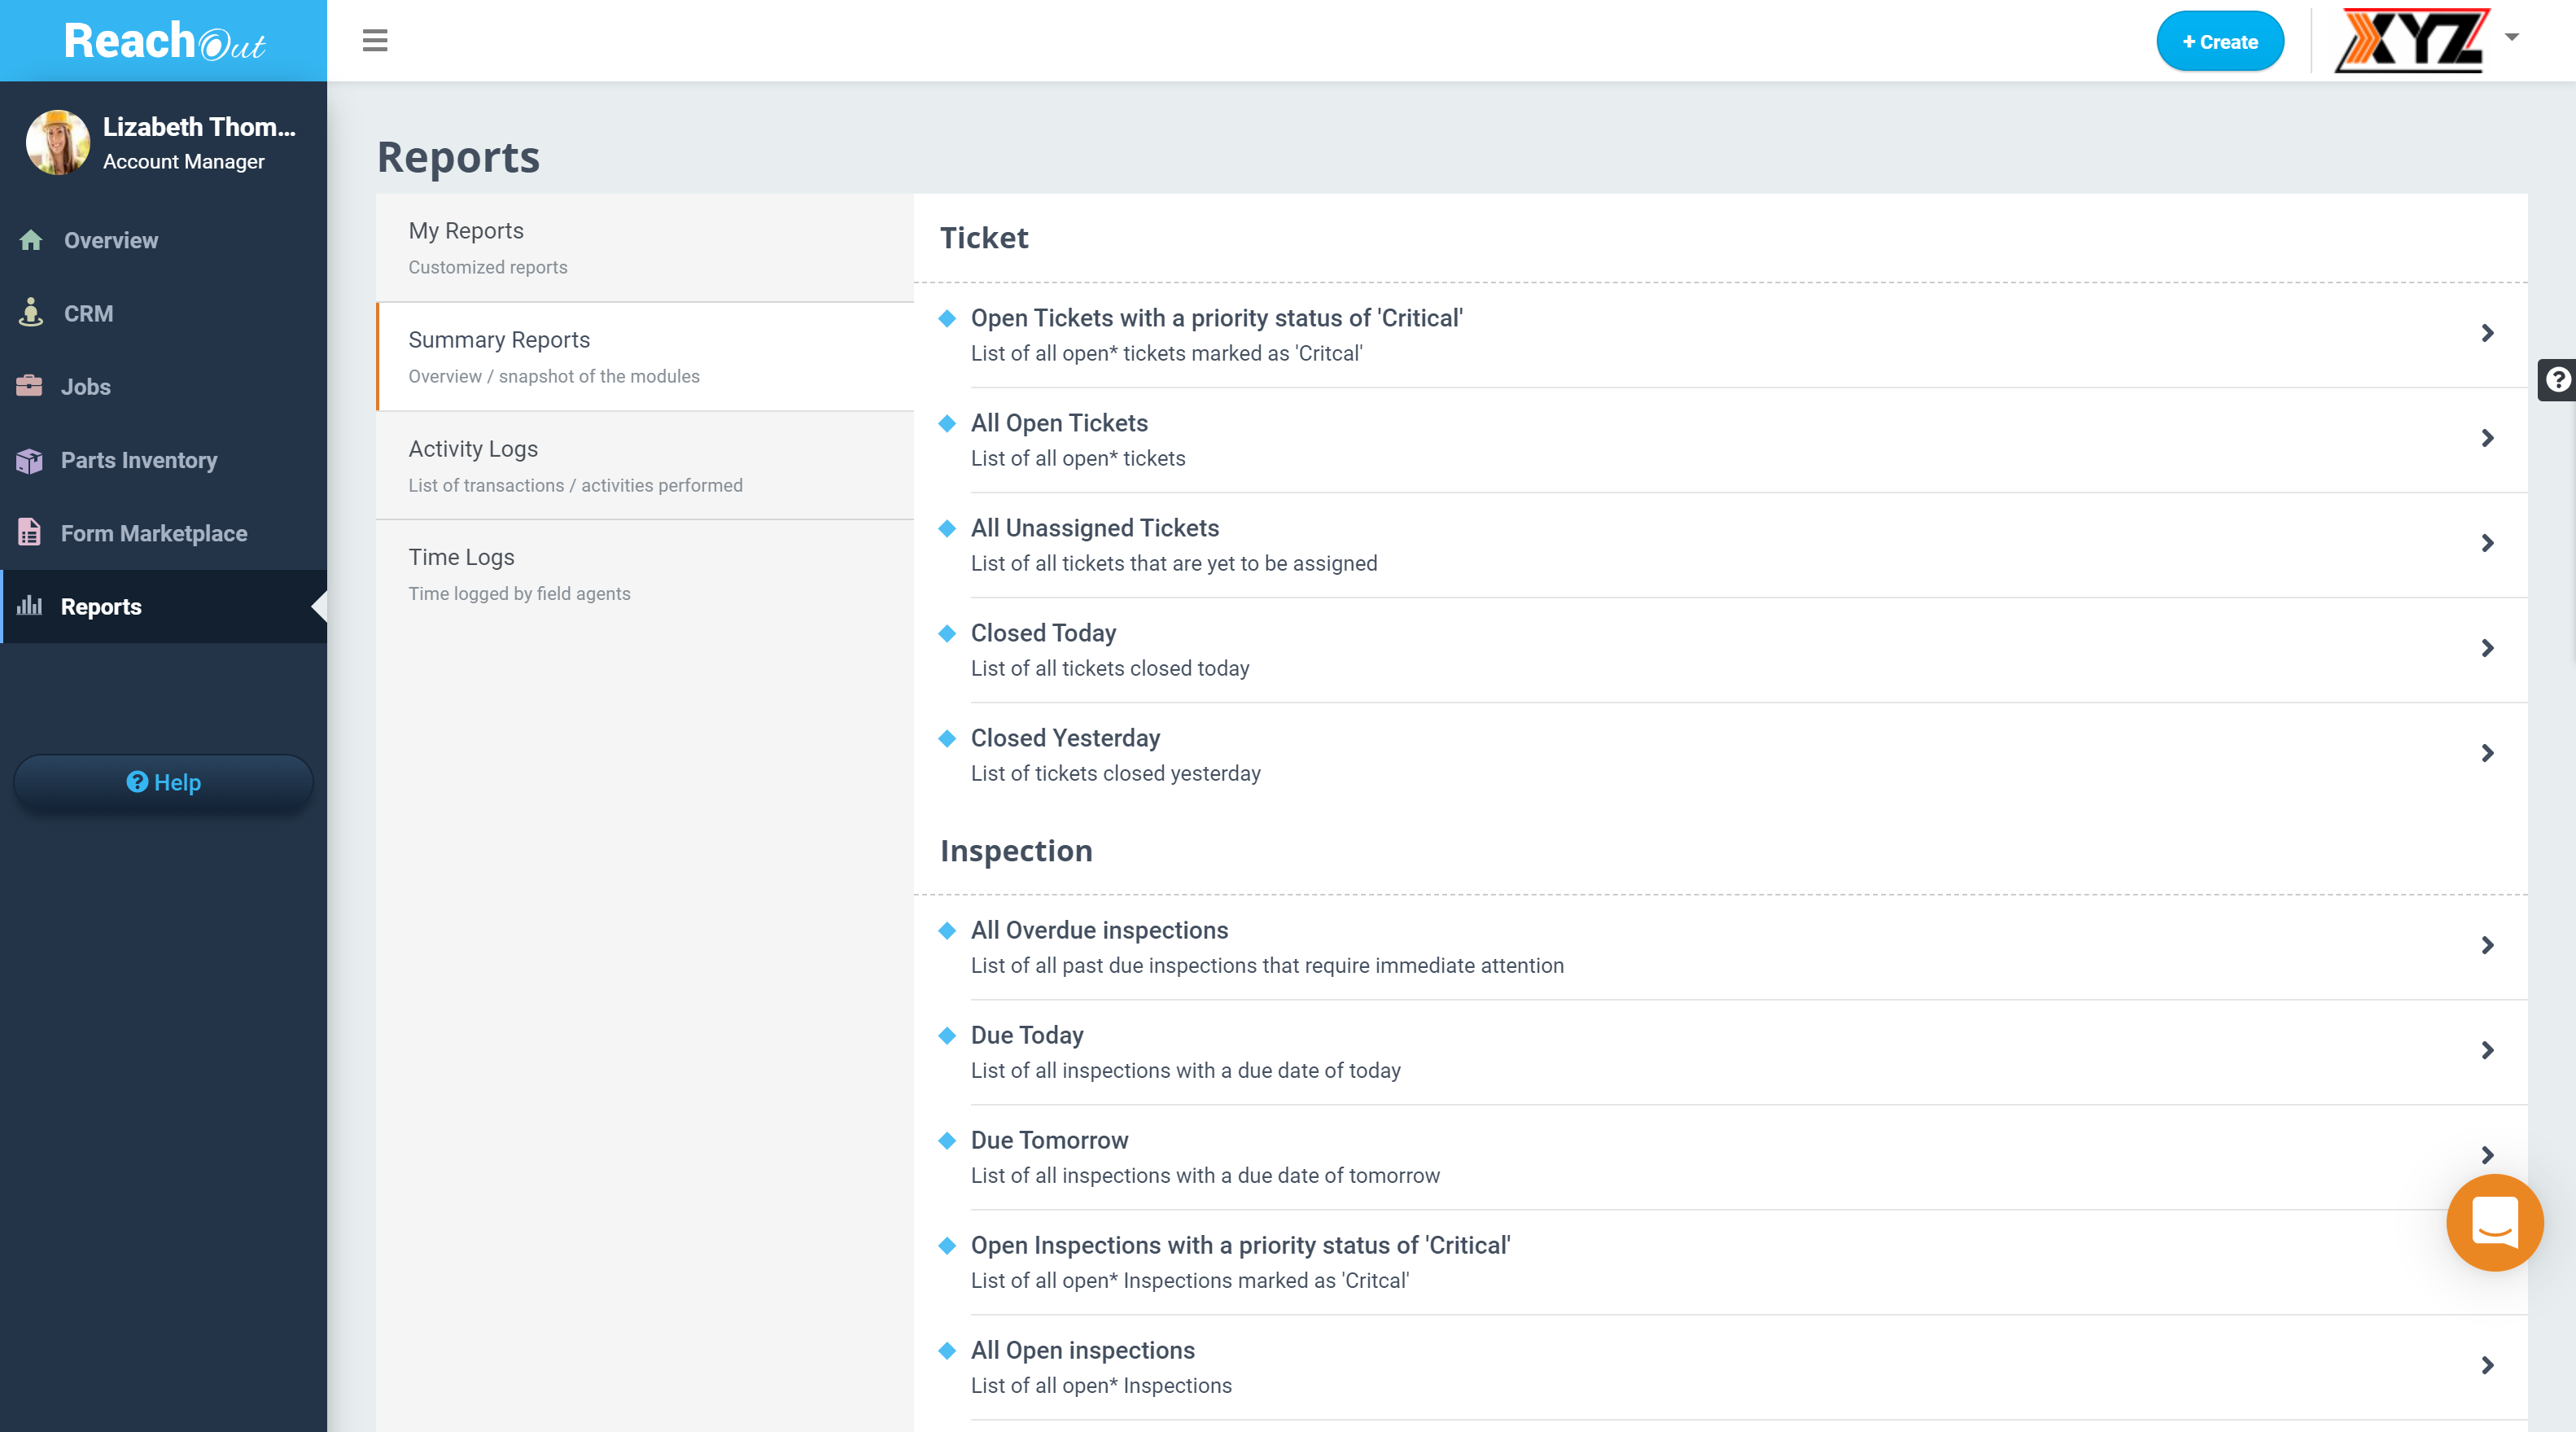This screenshot has height=1432, width=2576.
Task: Expand chevron for All Overdue inspections
Action: pos(2487,945)
